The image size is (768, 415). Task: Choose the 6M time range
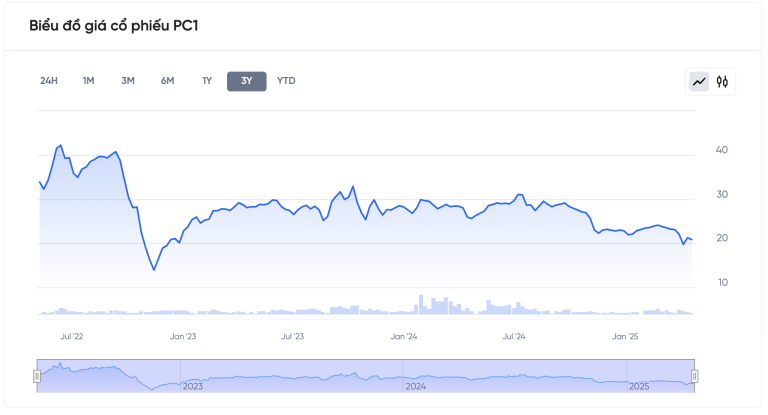(x=168, y=81)
